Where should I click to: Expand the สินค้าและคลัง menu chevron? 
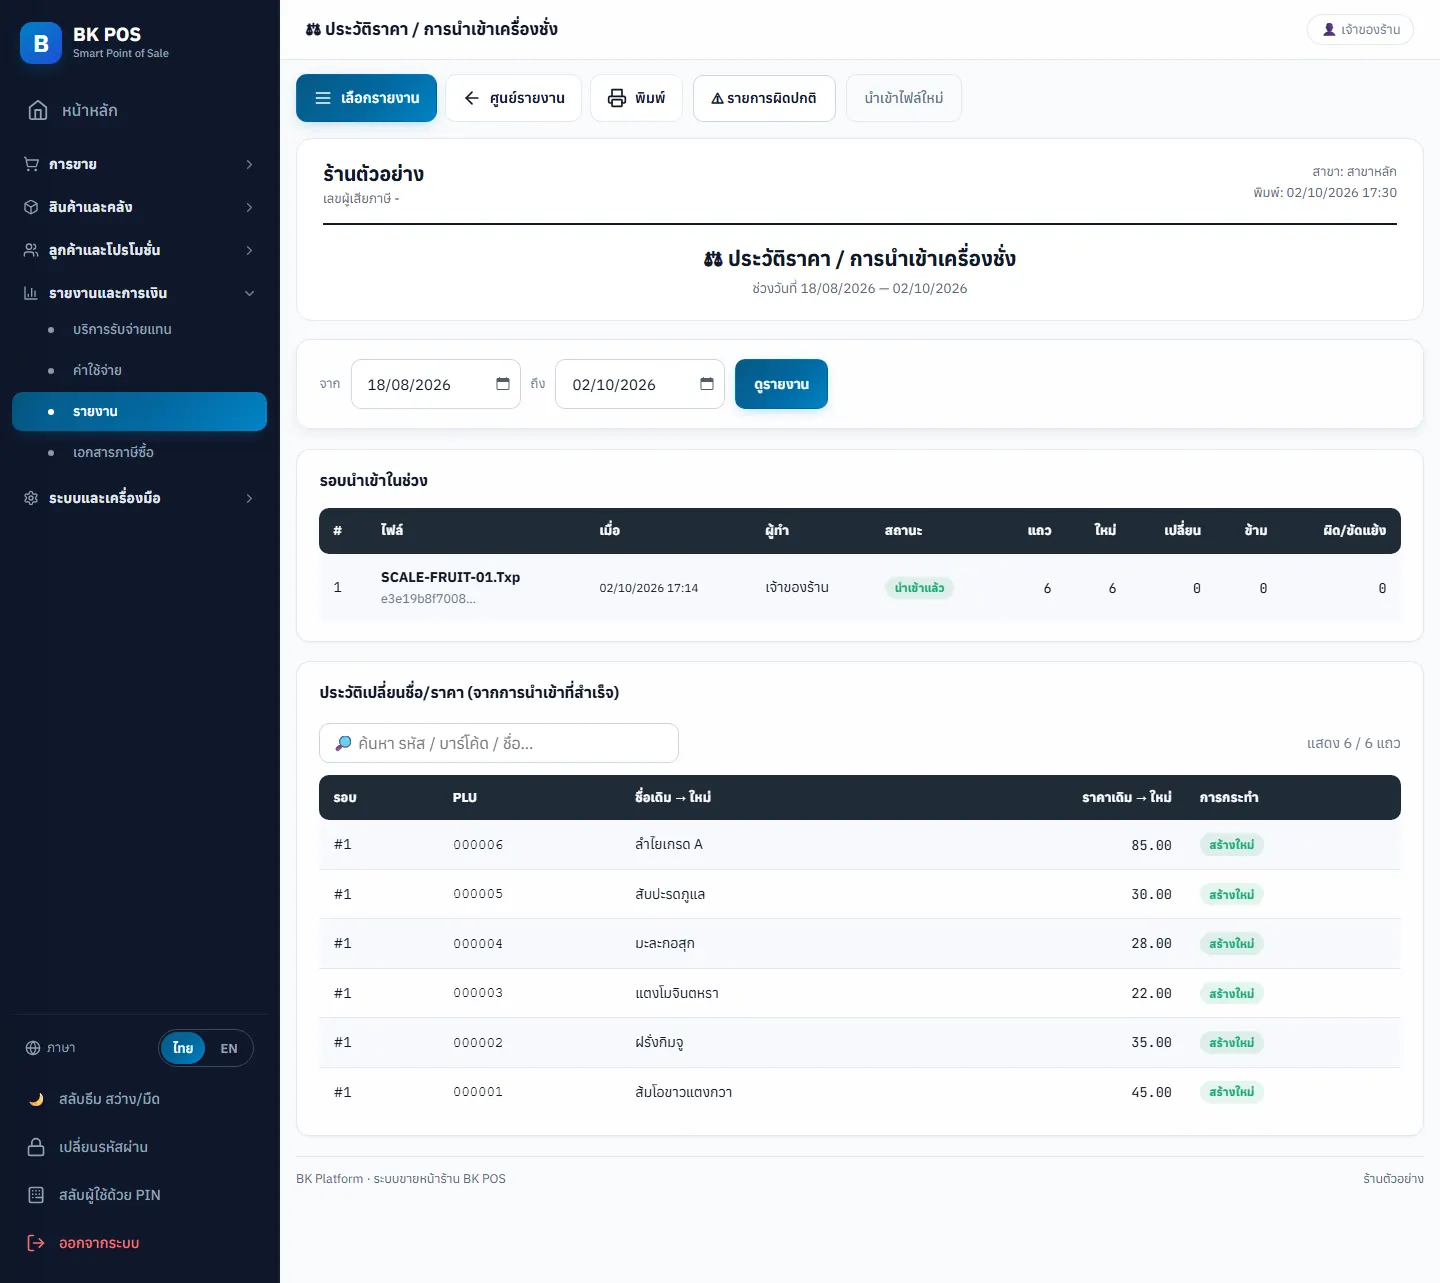[249, 207]
